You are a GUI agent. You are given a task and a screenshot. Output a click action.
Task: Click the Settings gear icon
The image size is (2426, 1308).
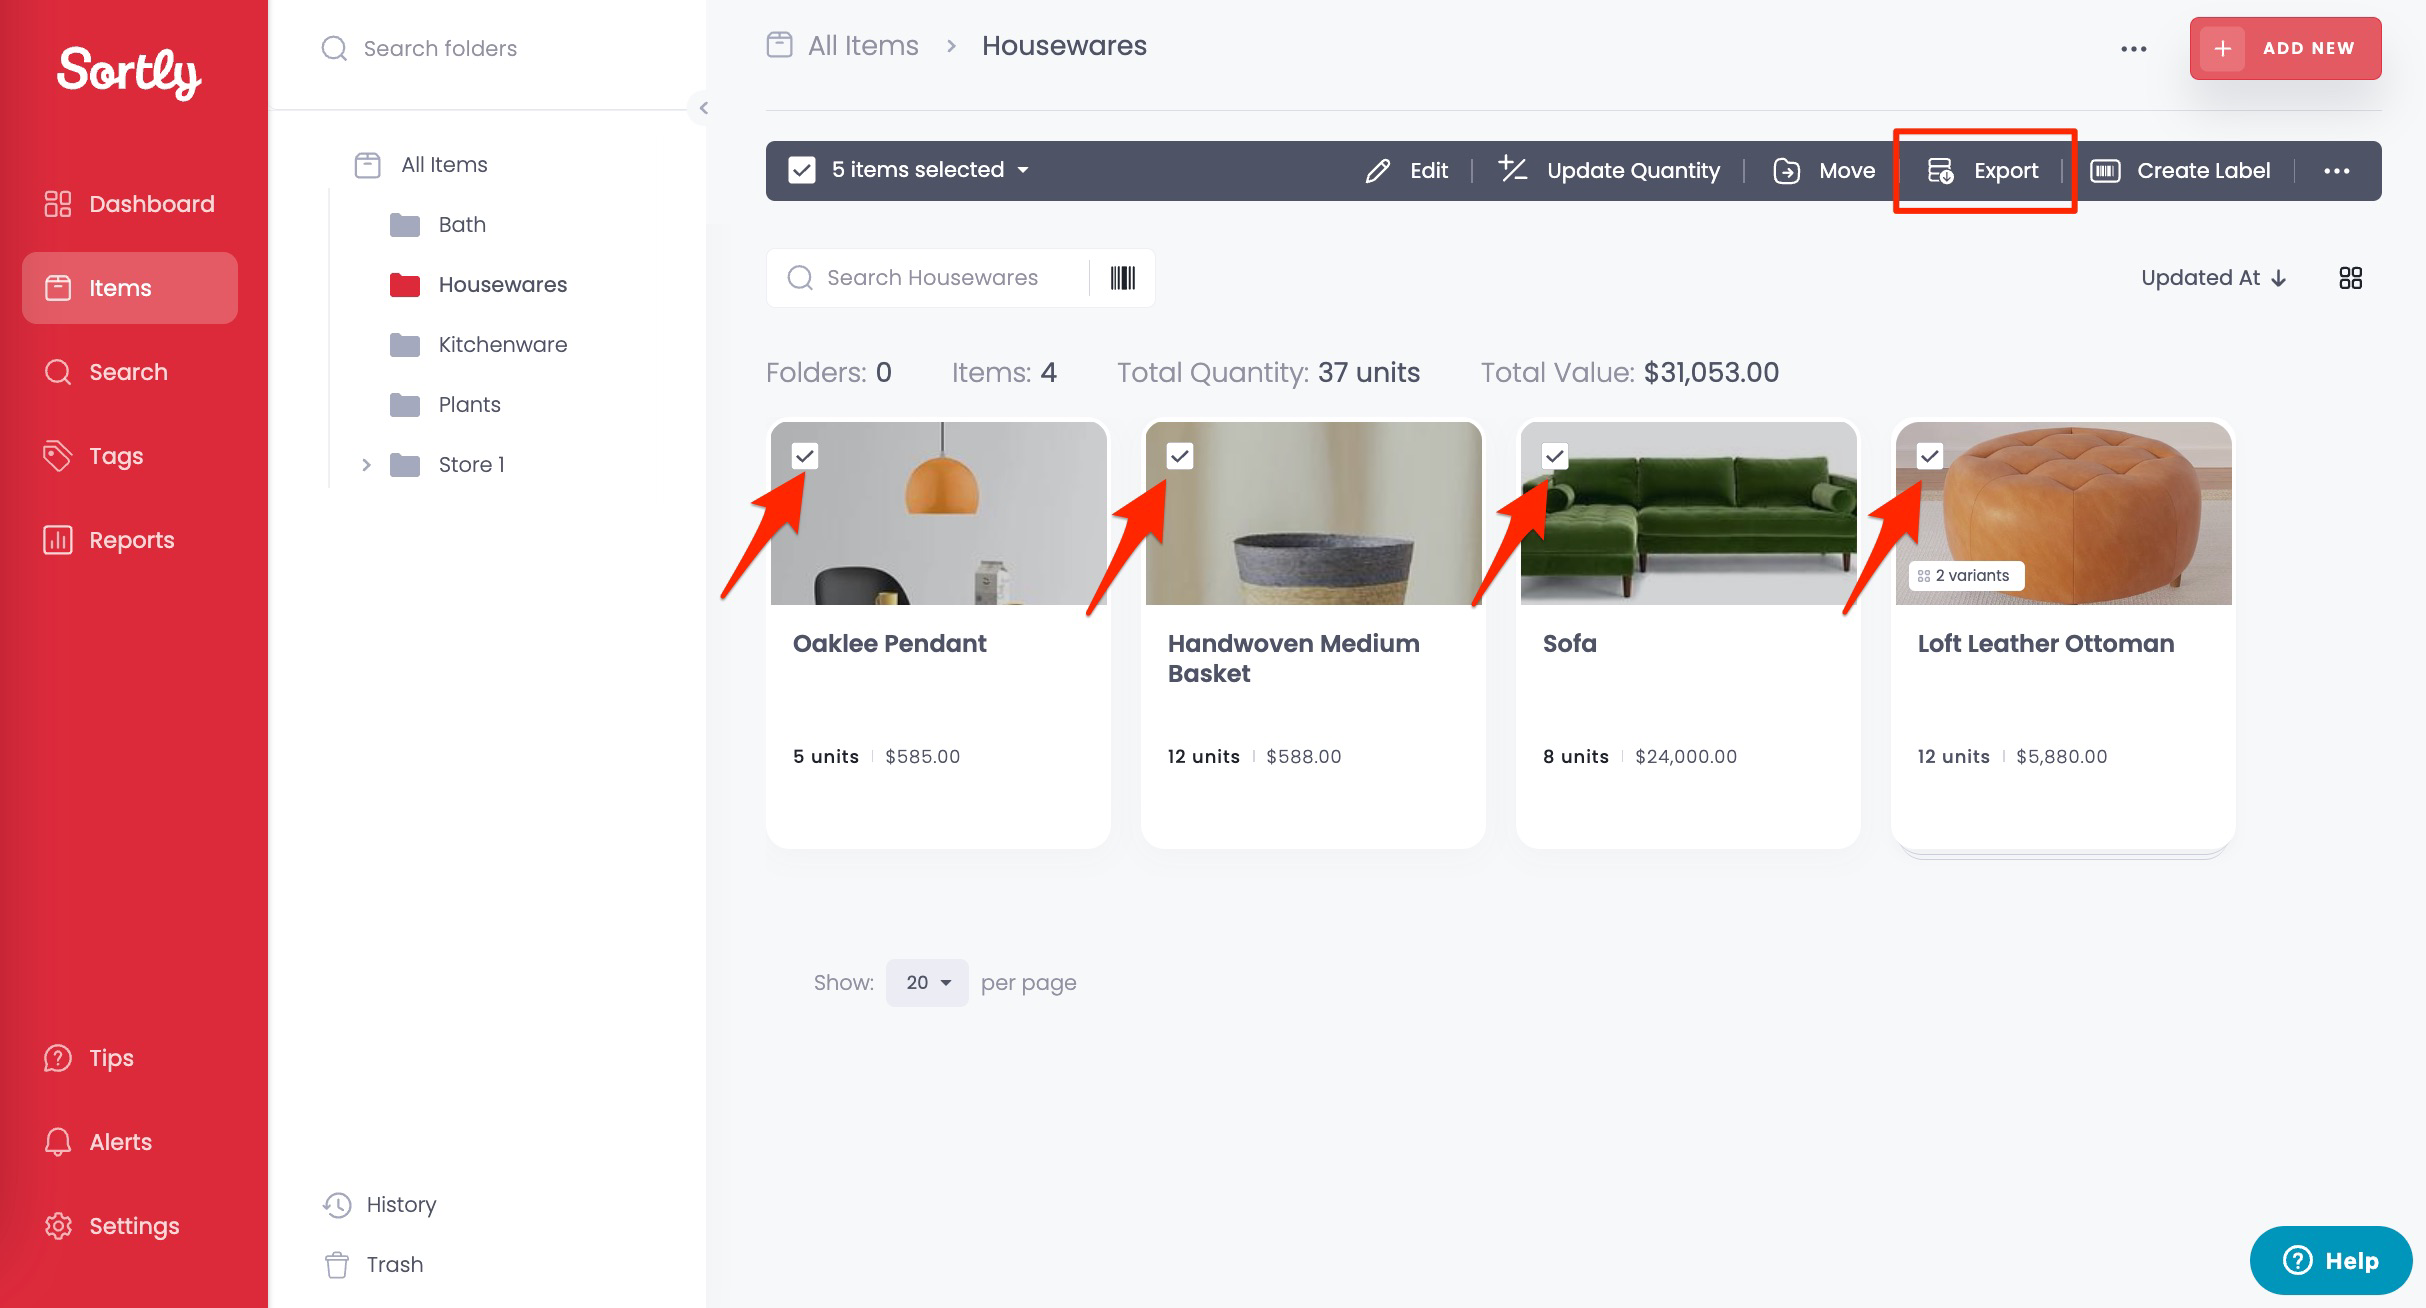point(58,1226)
